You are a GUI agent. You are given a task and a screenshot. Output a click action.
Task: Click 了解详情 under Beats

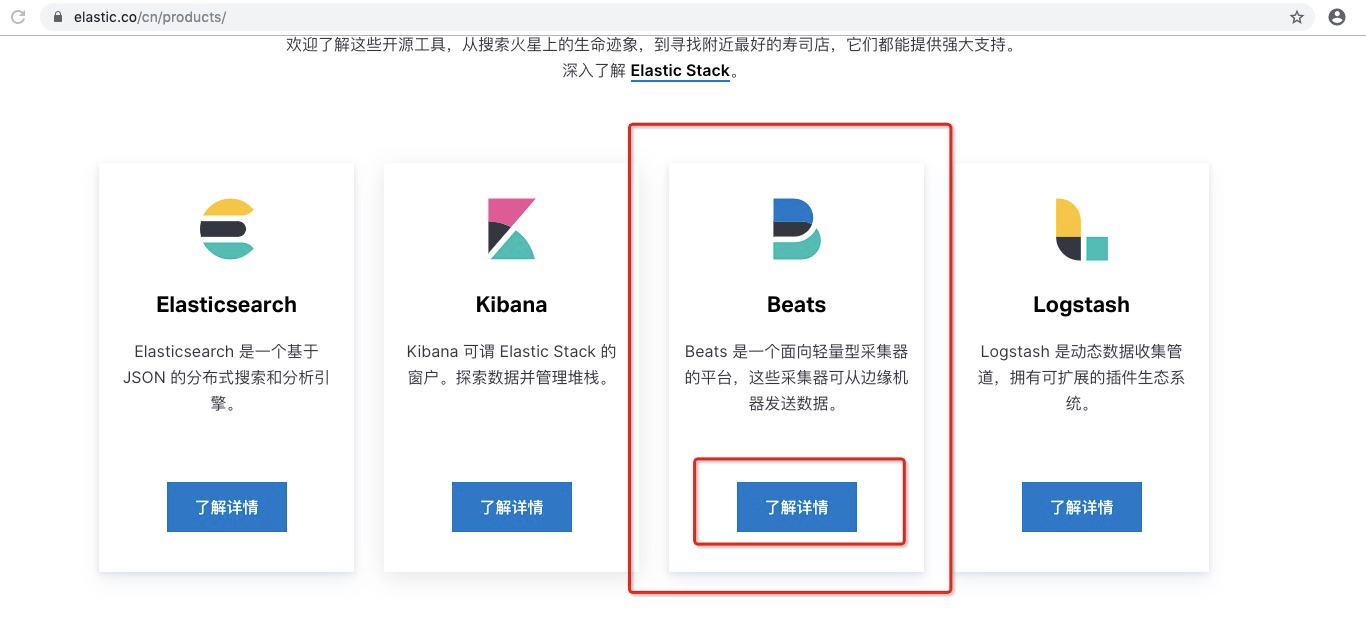point(796,507)
